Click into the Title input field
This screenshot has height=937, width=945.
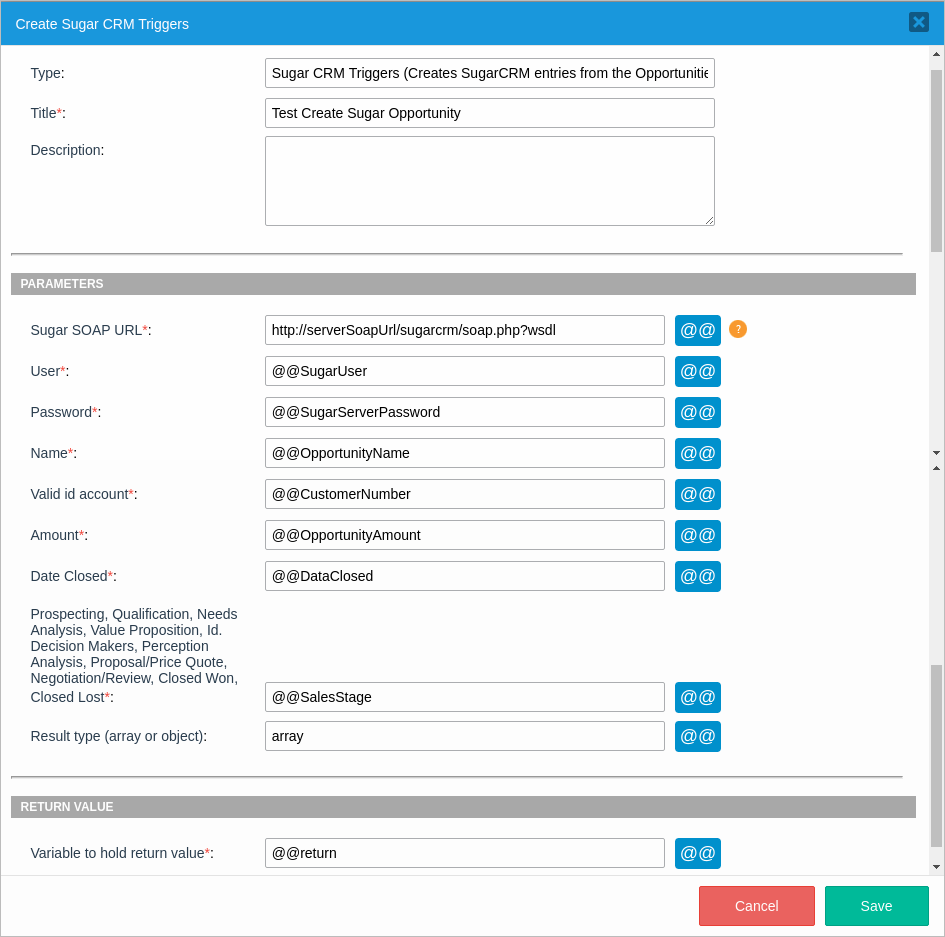[x=489, y=113]
